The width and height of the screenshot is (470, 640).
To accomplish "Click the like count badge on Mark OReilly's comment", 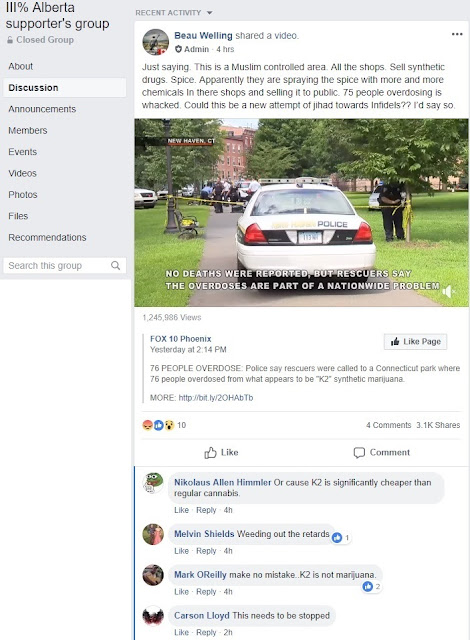I will (x=372, y=587).
